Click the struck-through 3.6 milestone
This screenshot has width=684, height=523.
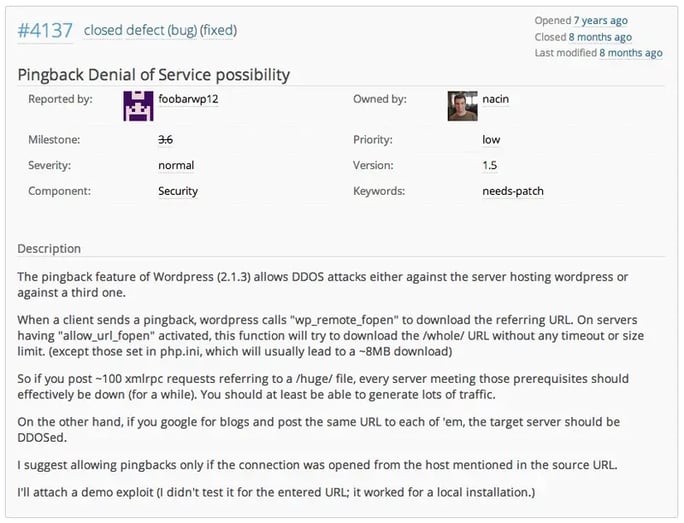coord(164,140)
